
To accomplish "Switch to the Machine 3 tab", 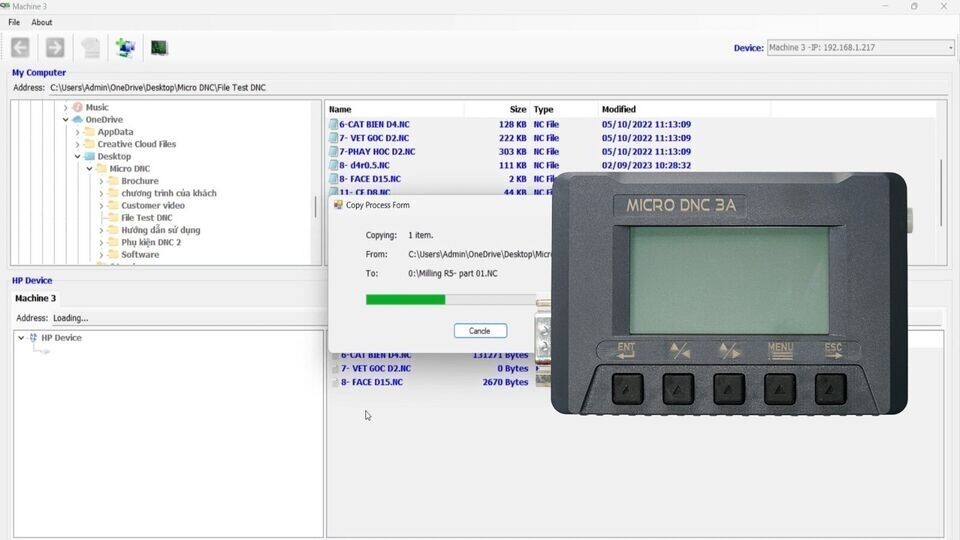I will [36, 298].
